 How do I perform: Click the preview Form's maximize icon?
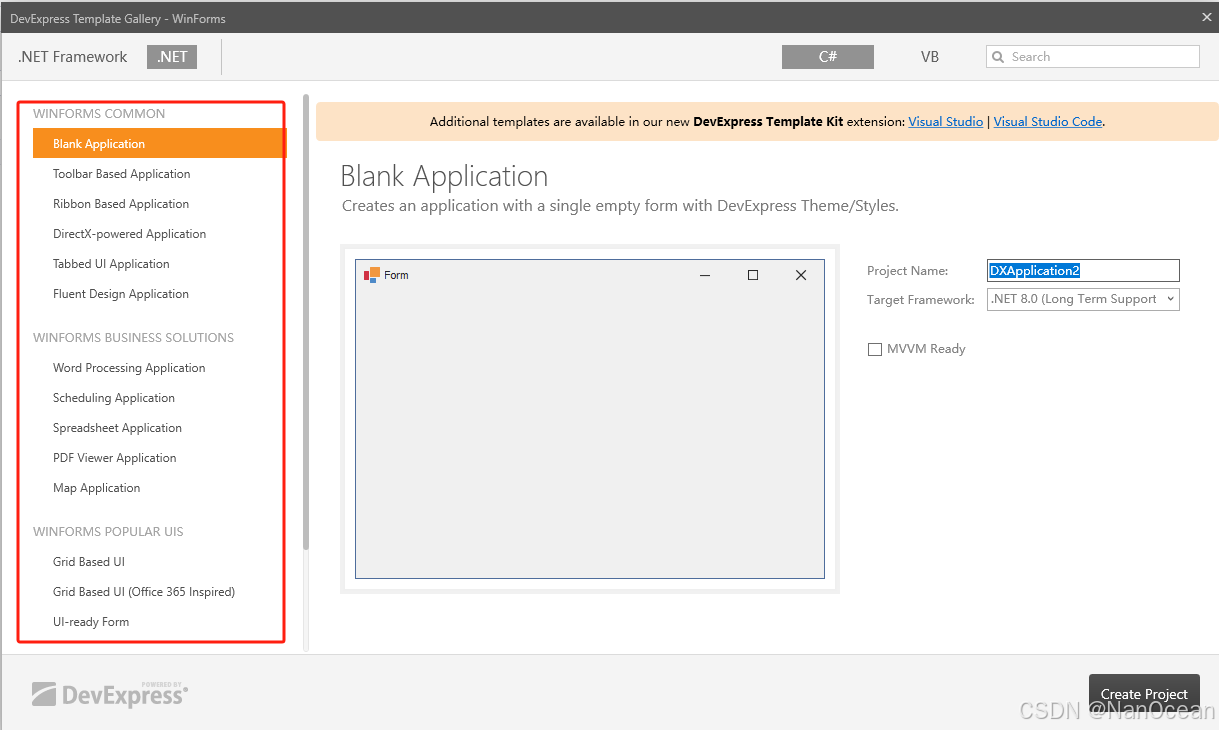[753, 275]
